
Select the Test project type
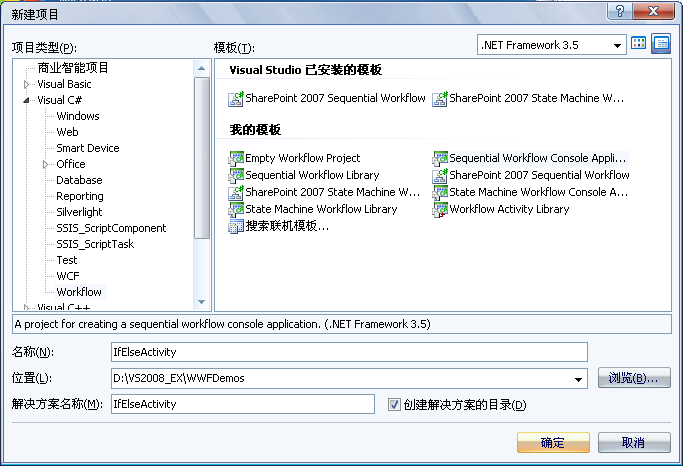pos(67,260)
